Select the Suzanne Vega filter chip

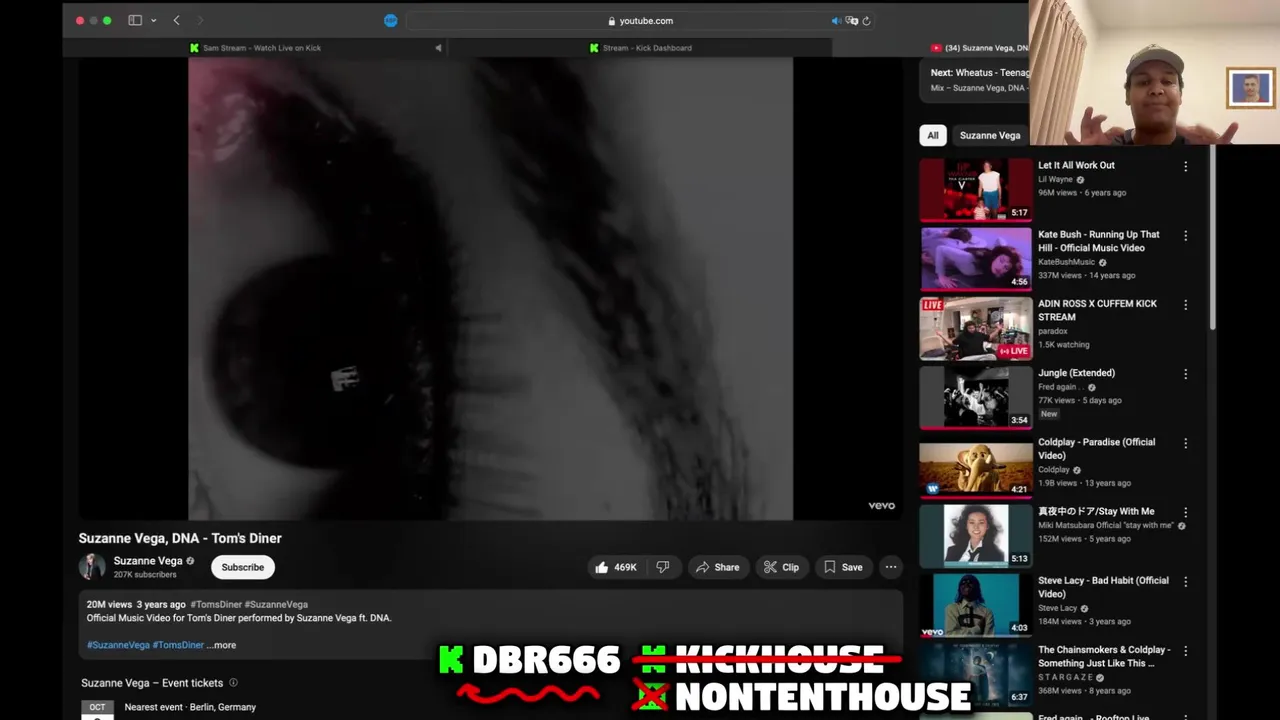pos(990,135)
